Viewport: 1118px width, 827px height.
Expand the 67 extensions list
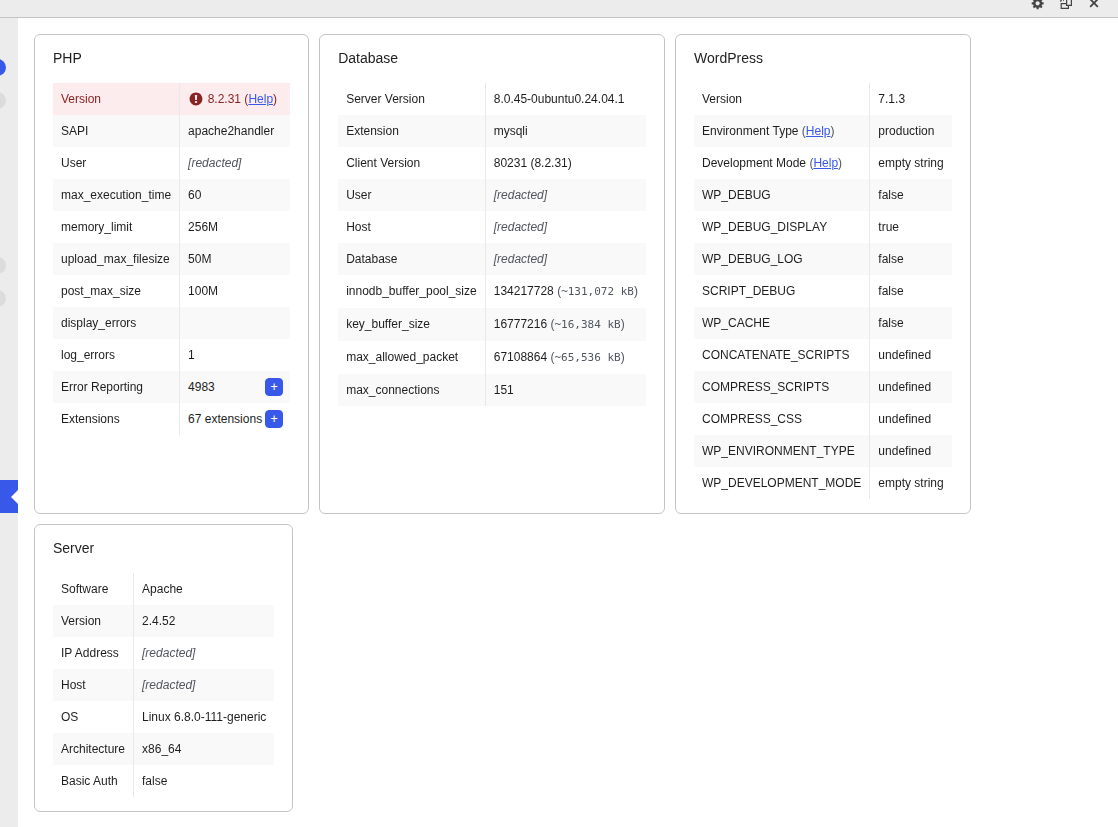pos(274,418)
